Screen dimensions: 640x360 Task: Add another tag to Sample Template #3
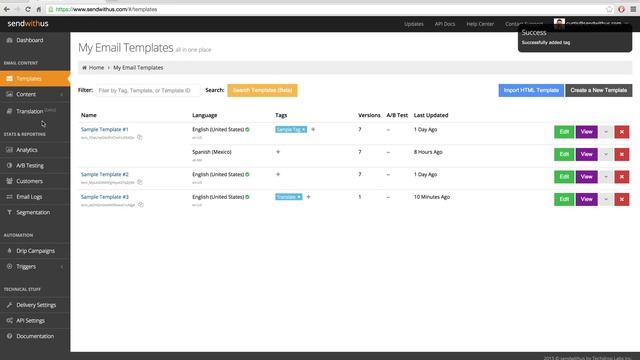click(308, 197)
